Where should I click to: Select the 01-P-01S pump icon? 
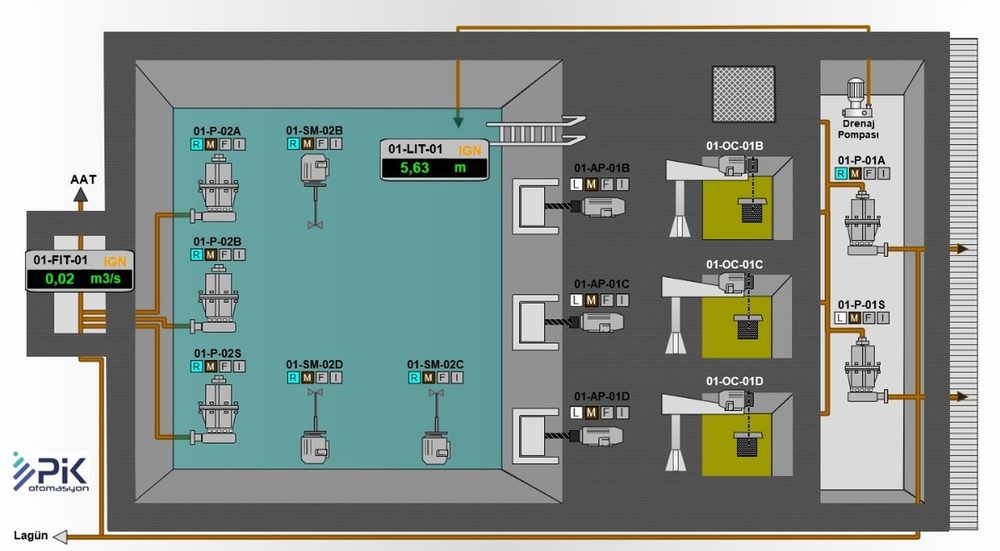(866, 369)
